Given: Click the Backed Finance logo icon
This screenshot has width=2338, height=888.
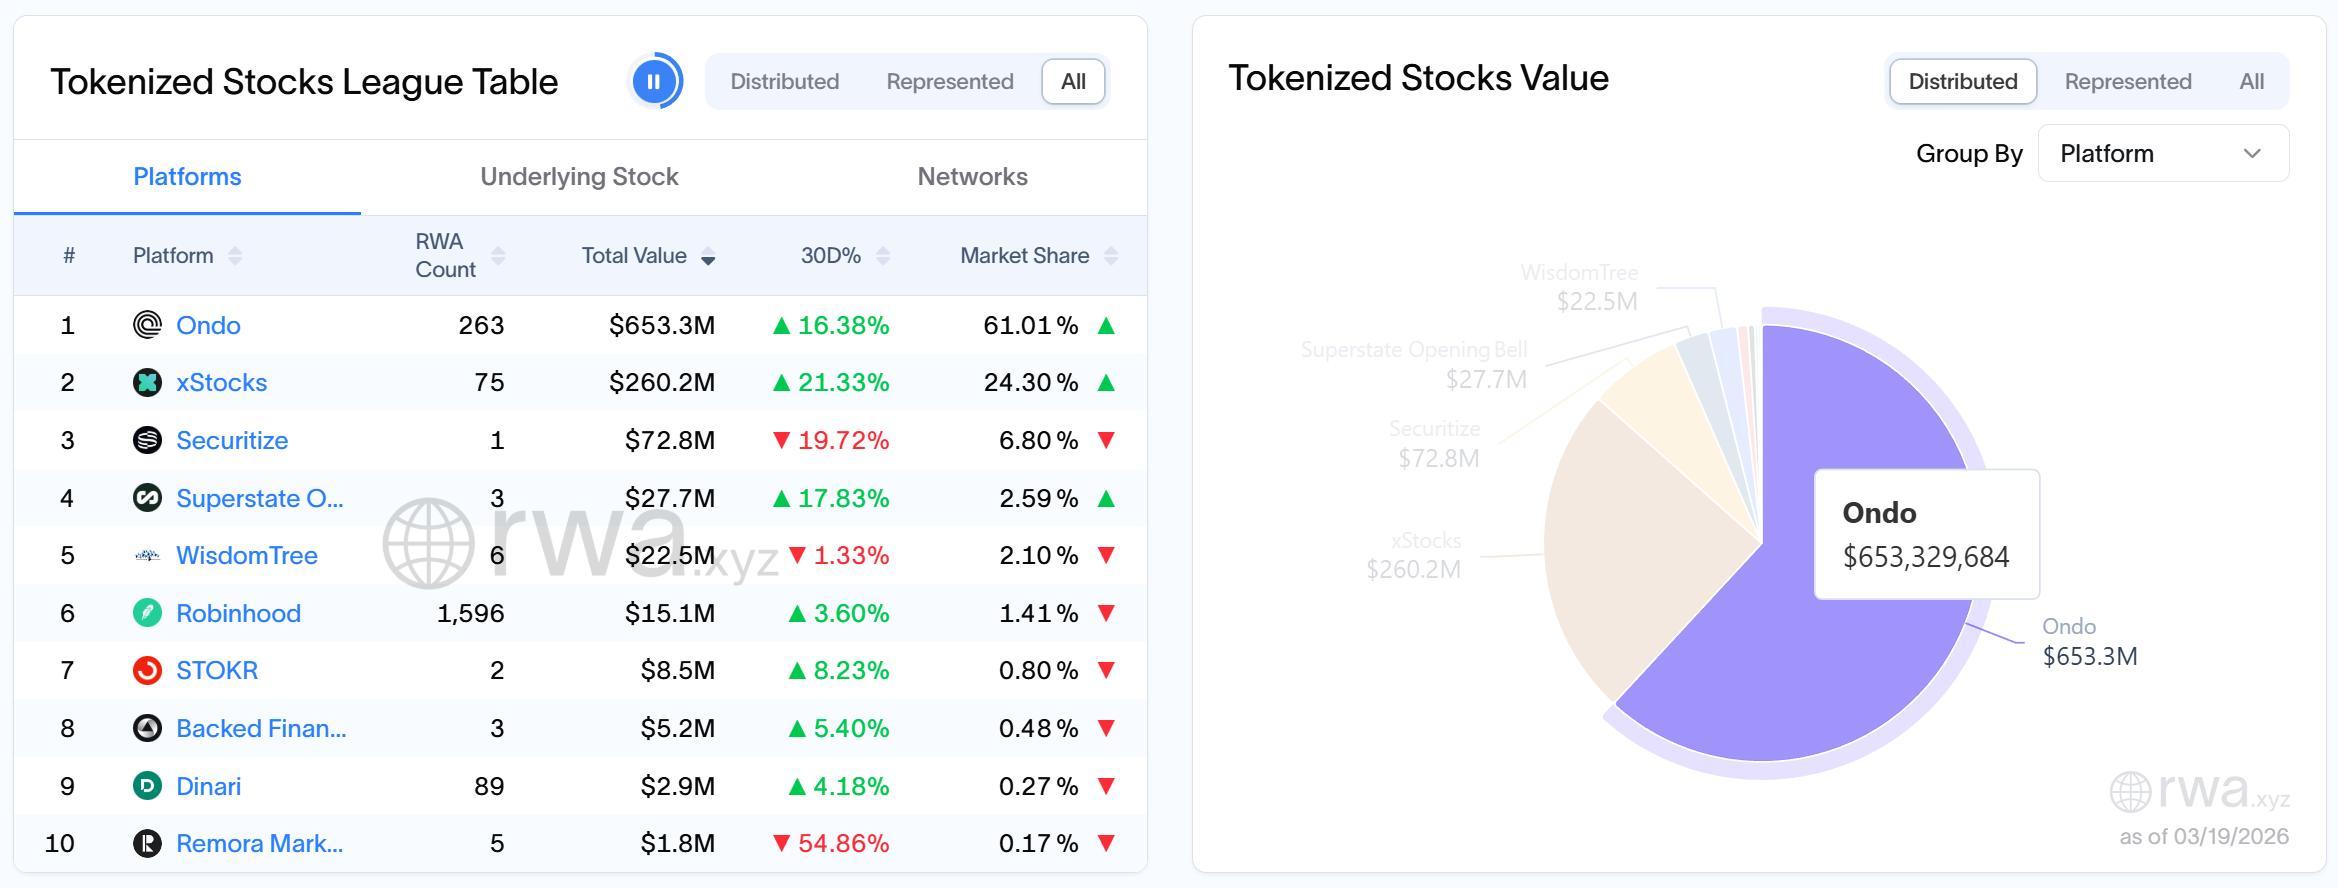Looking at the screenshot, I should 147,728.
